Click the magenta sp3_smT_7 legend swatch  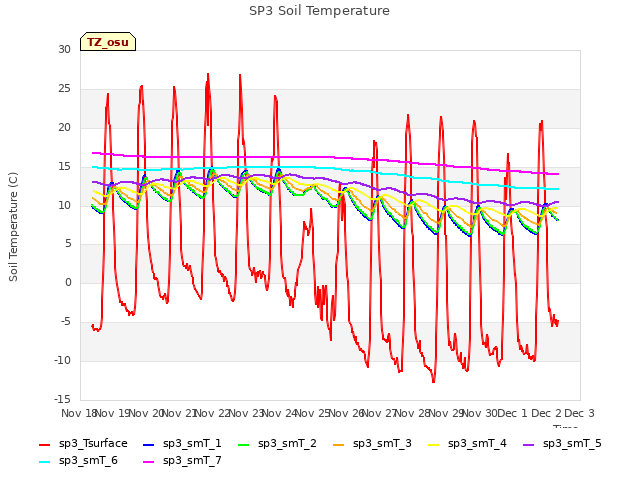[149, 462]
